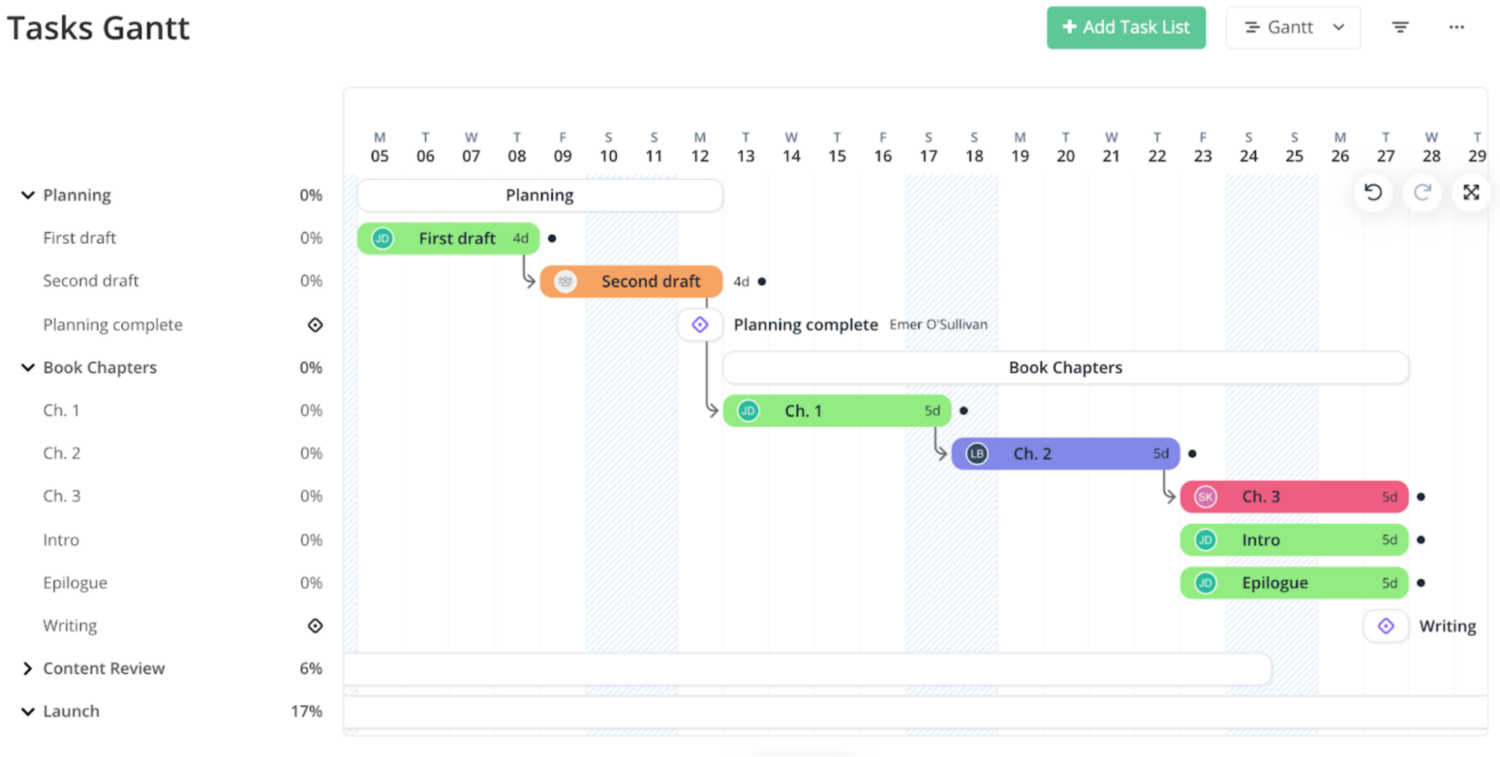The image size is (1500, 757).
Task: Click the Tasks Gantt page title
Action: [x=97, y=27]
